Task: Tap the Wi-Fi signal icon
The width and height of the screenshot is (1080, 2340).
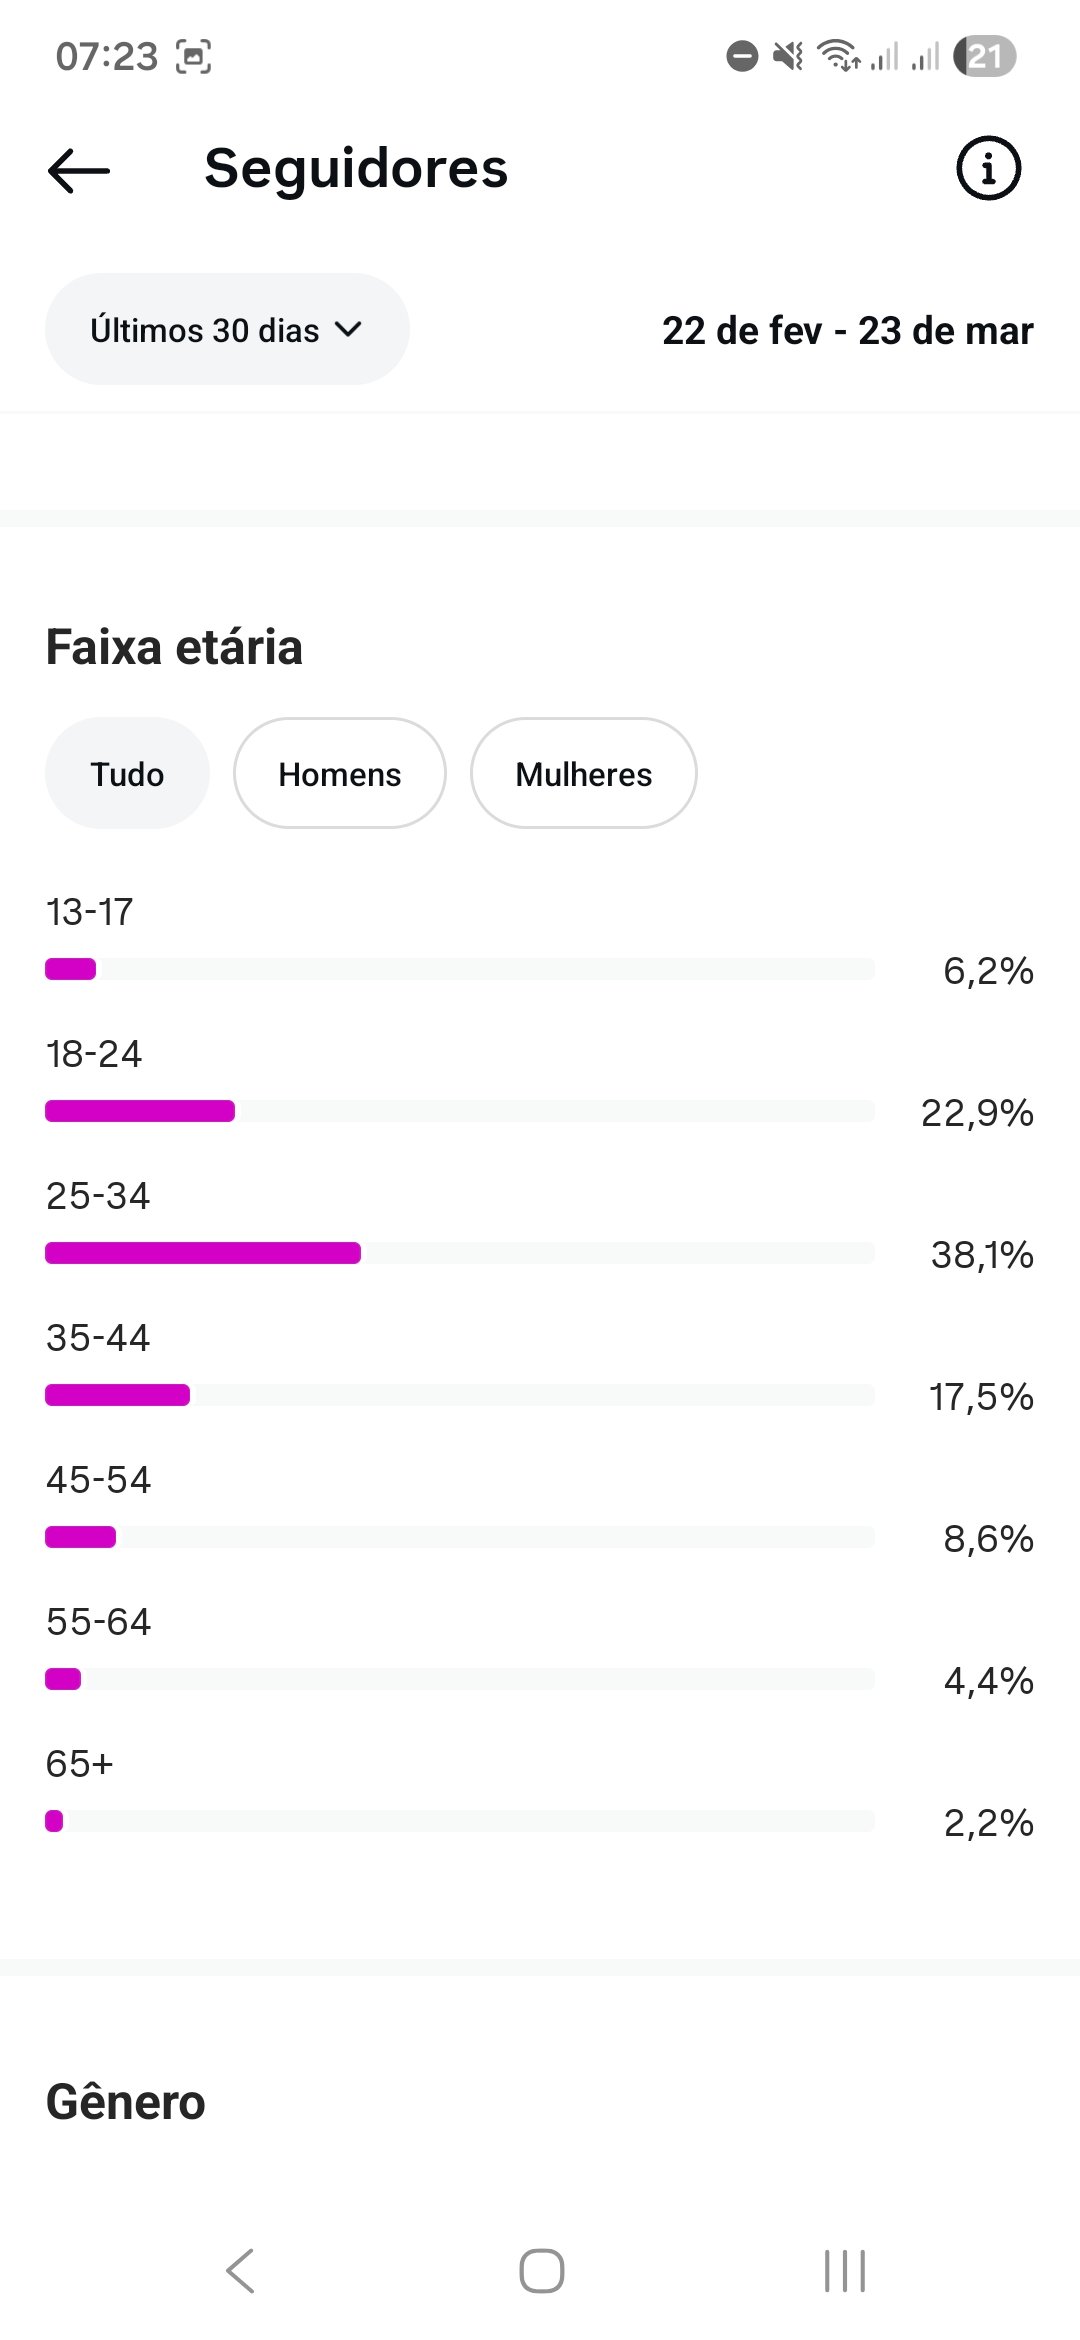Action: tap(838, 56)
